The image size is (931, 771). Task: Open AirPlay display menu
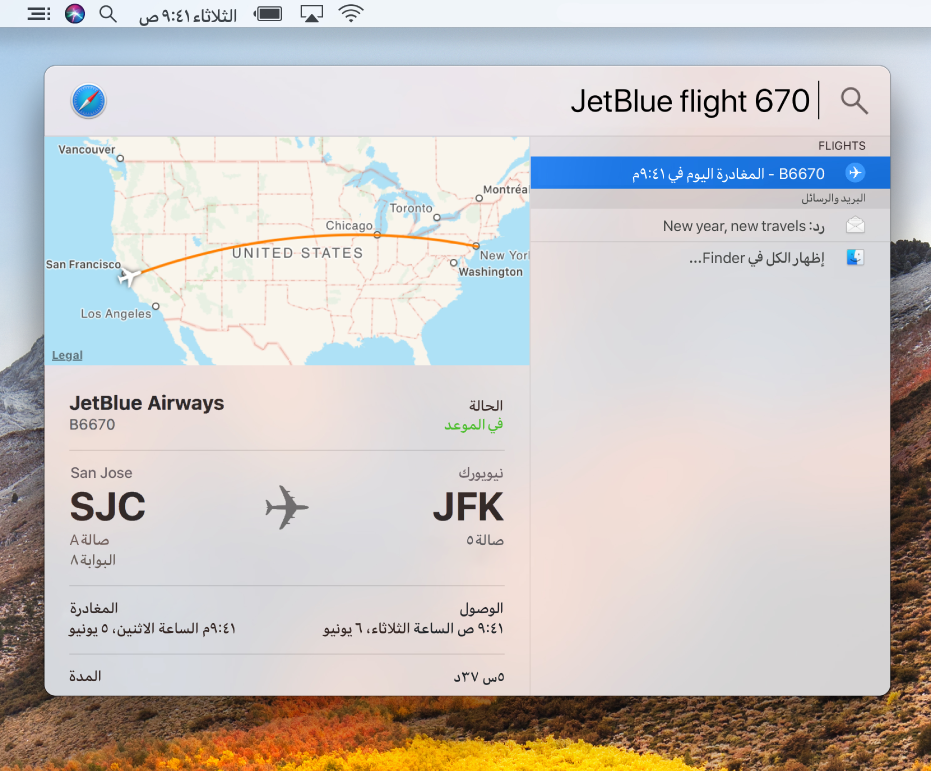click(x=312, y=14)
